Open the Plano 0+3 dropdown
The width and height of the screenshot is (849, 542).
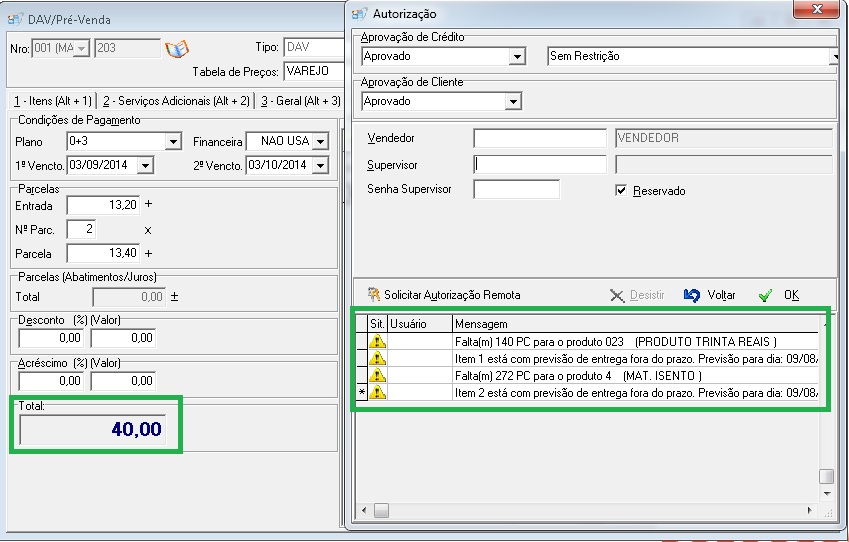(x=173, y=142)
